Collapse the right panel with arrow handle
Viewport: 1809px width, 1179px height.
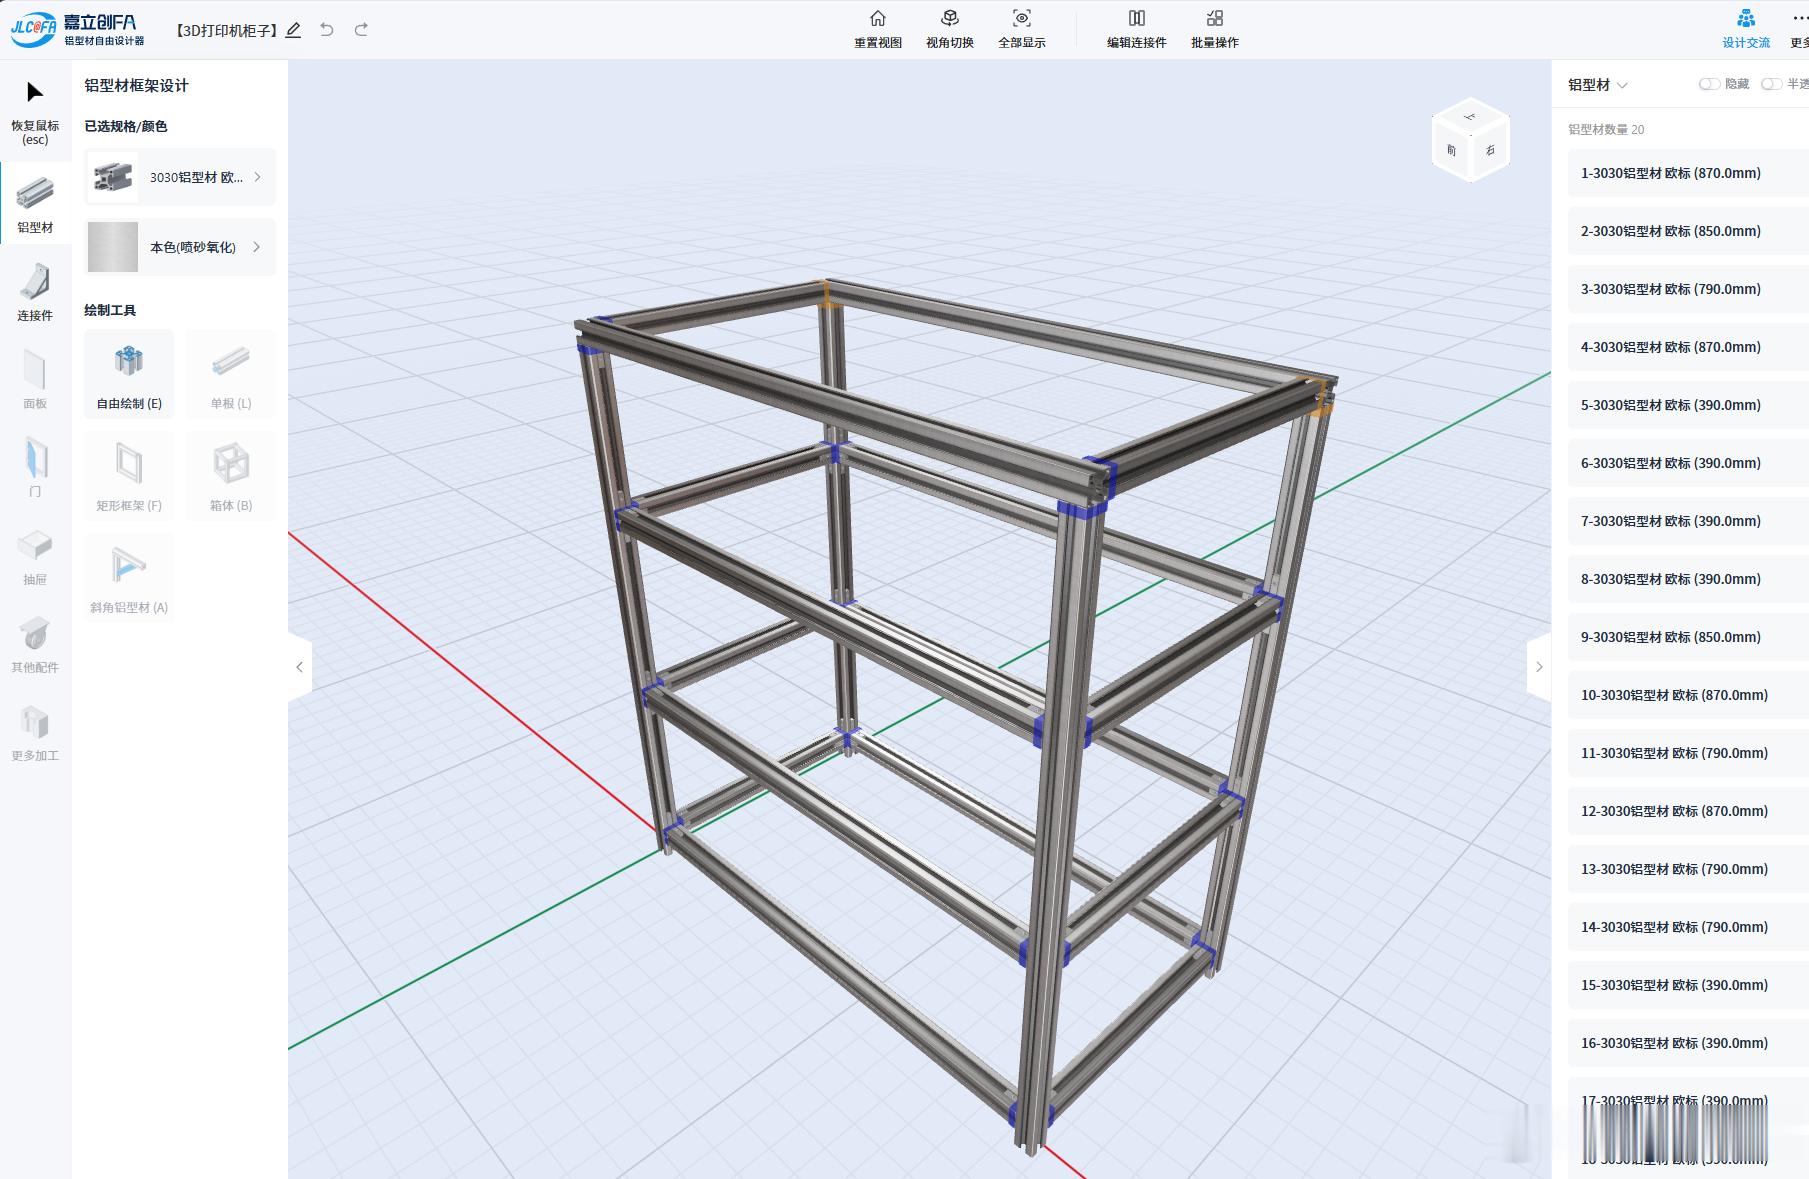[x=1539, y=667]
